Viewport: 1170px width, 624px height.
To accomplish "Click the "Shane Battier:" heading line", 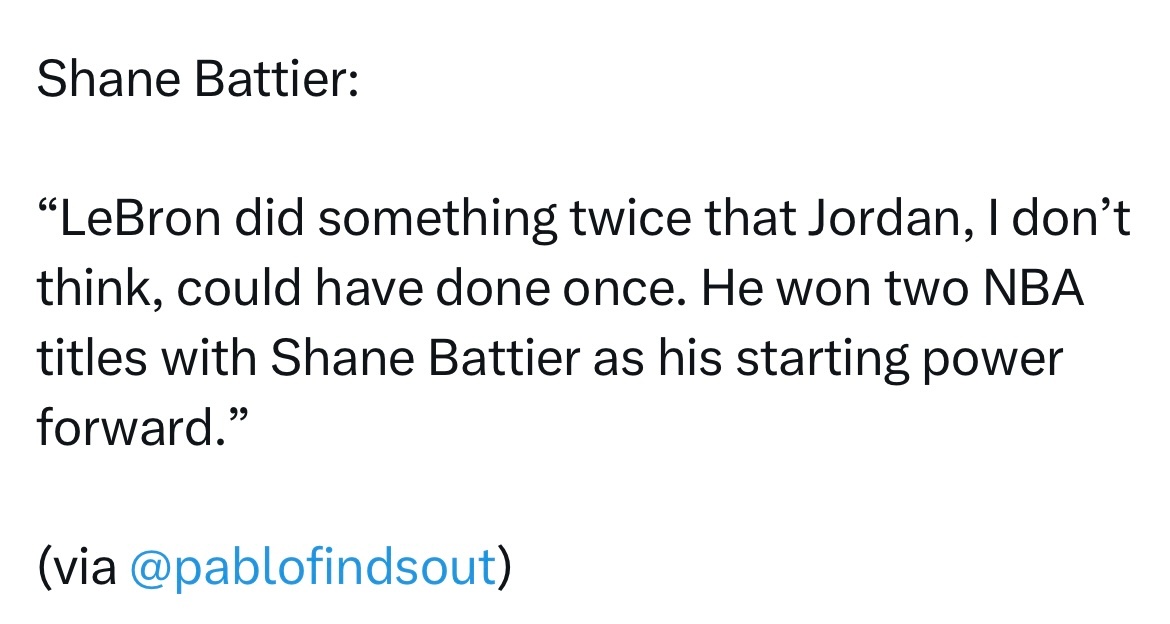I will 198,78.
